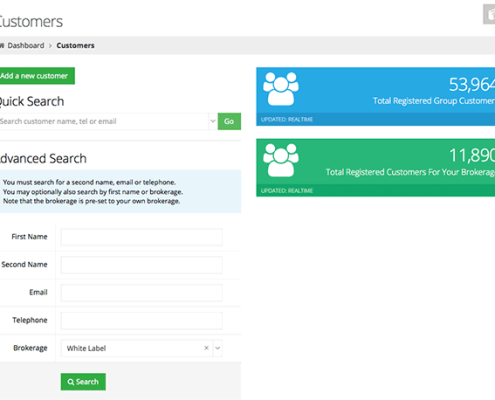Viewport: 495px width, 400px height.
Task: Select the Customers breadcrumb item
Action: 75,46
